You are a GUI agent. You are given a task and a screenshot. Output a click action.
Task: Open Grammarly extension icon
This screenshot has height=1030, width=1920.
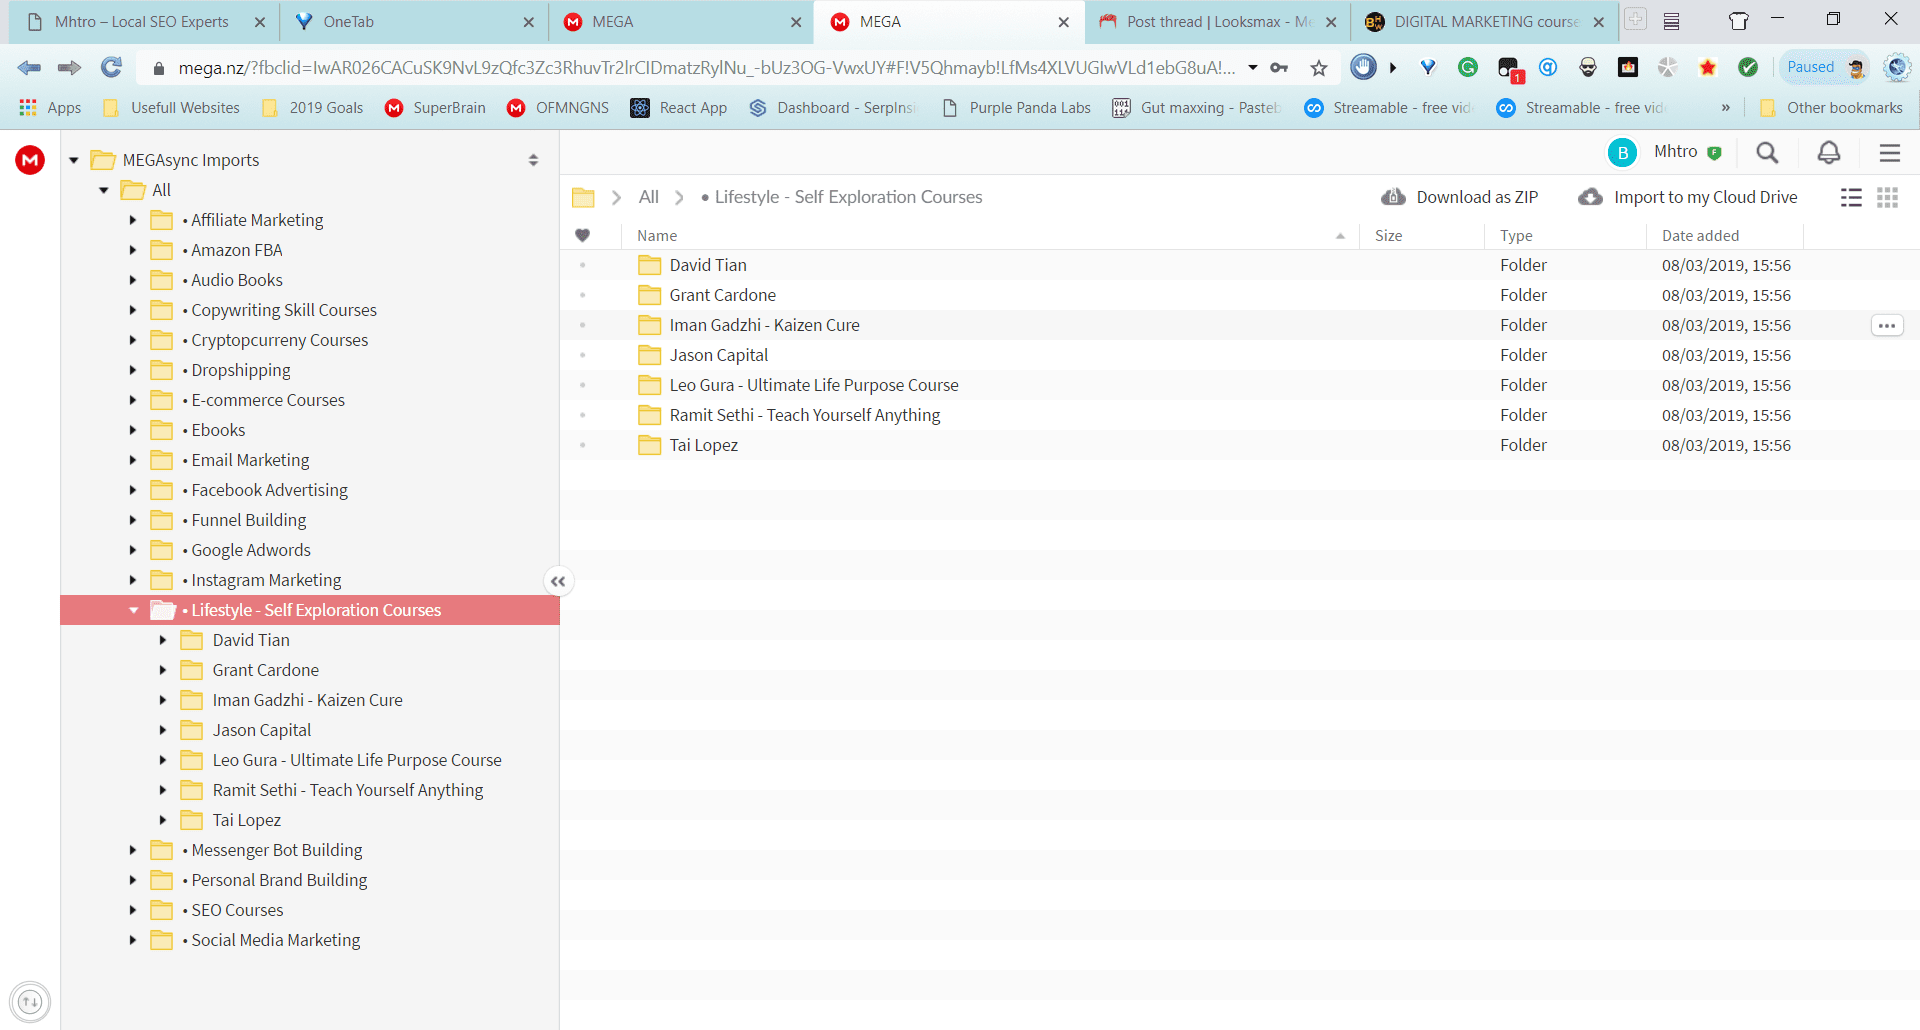[x=1468, y=67]
